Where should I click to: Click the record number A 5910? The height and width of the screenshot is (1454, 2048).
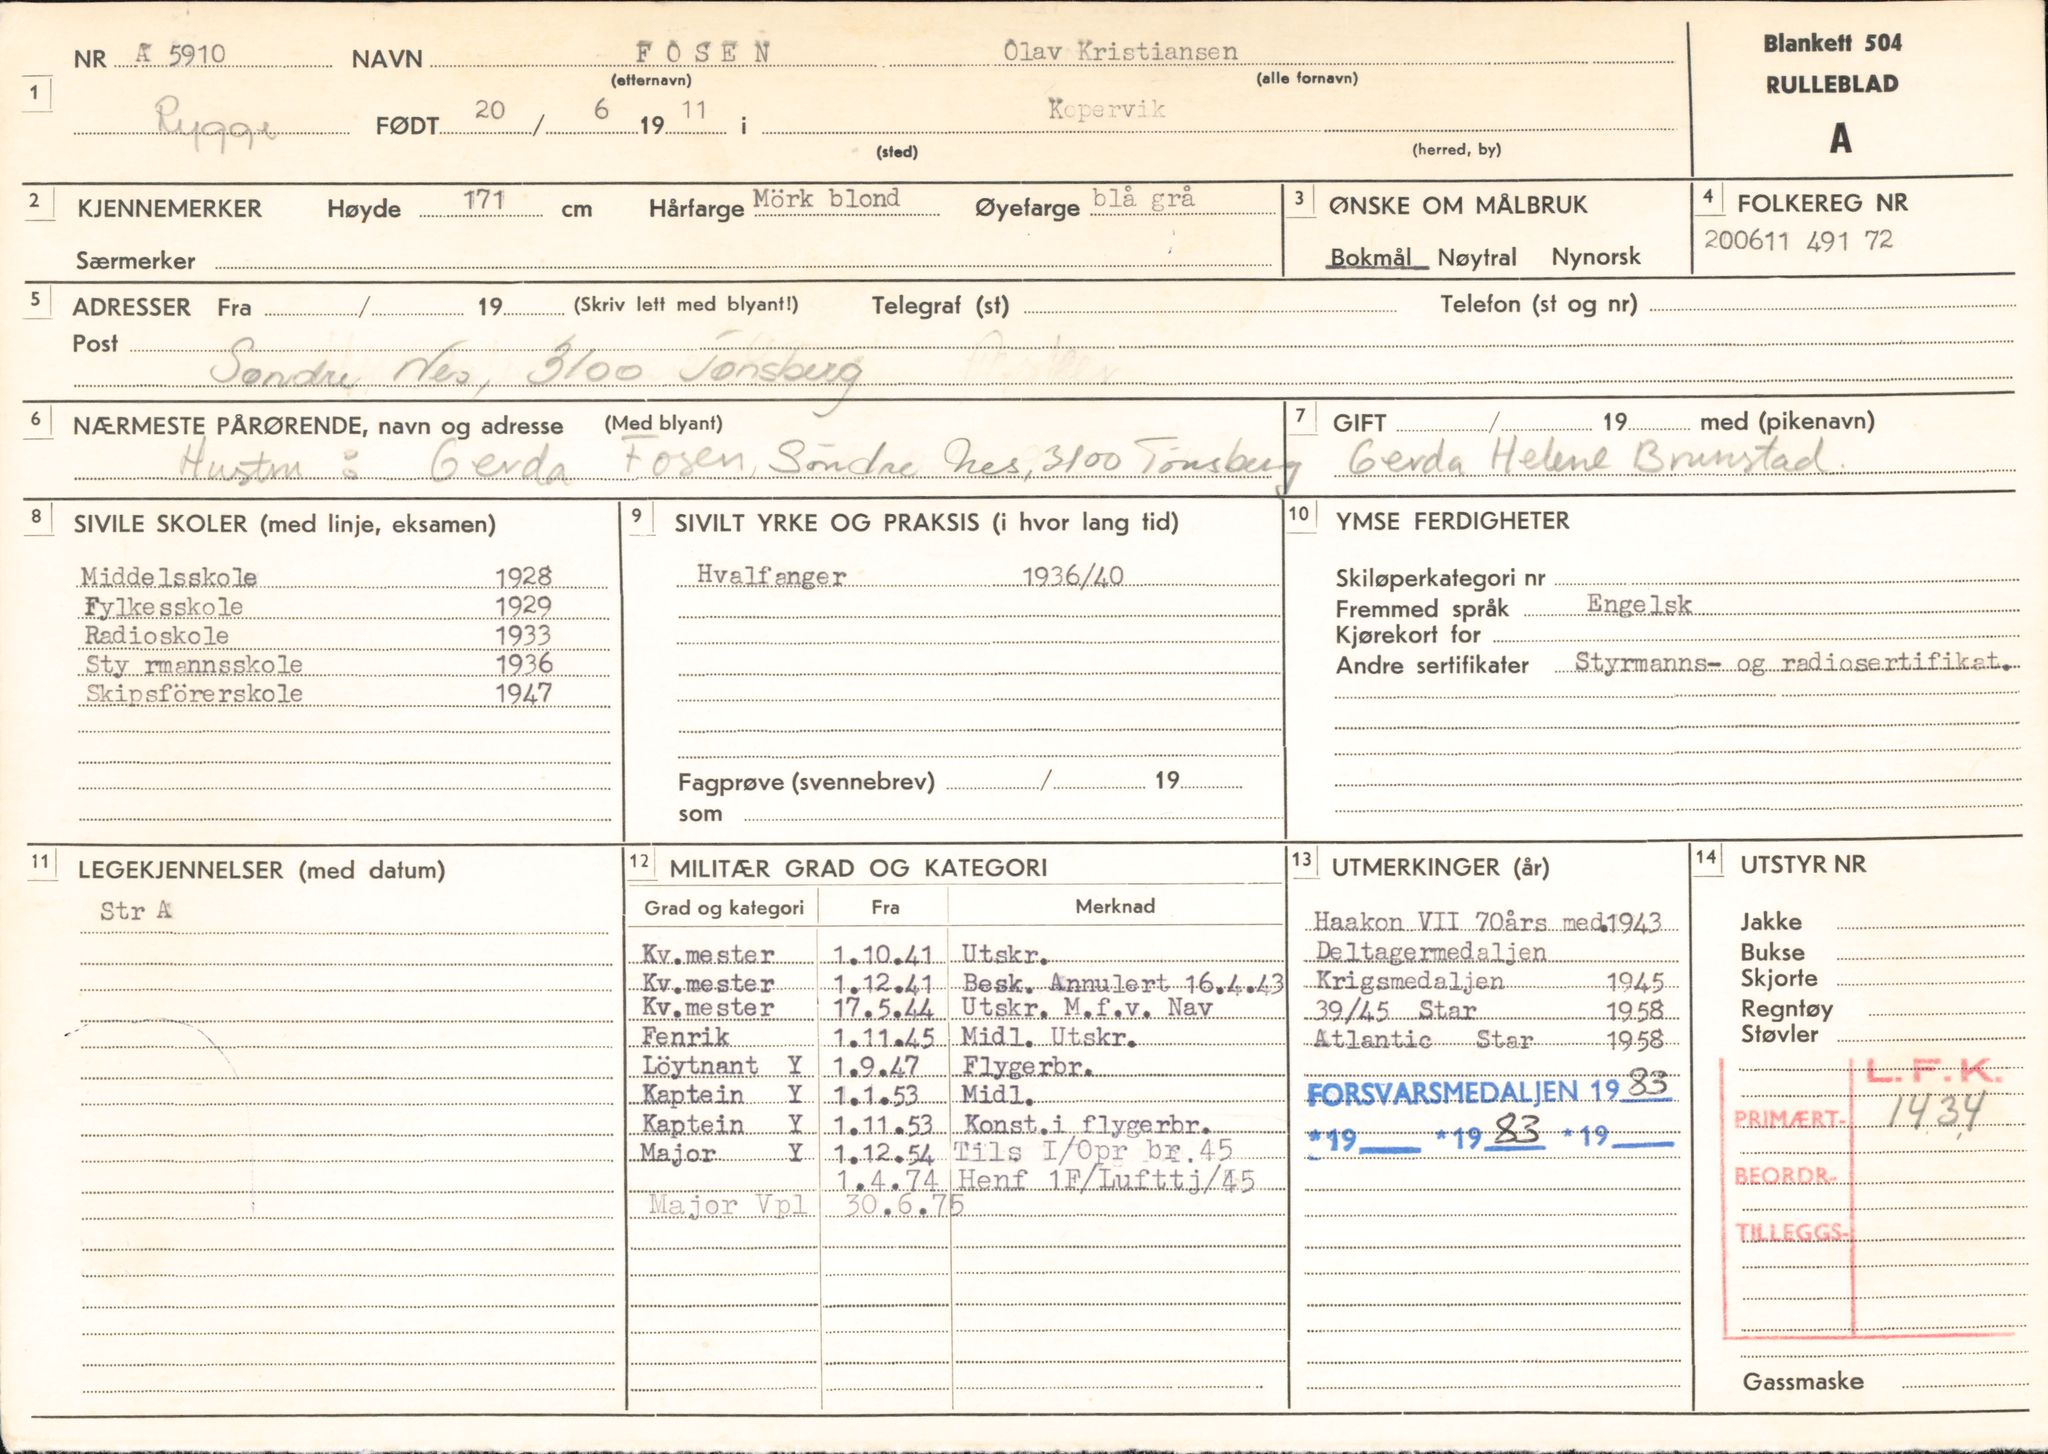click(x=181, y=55)
